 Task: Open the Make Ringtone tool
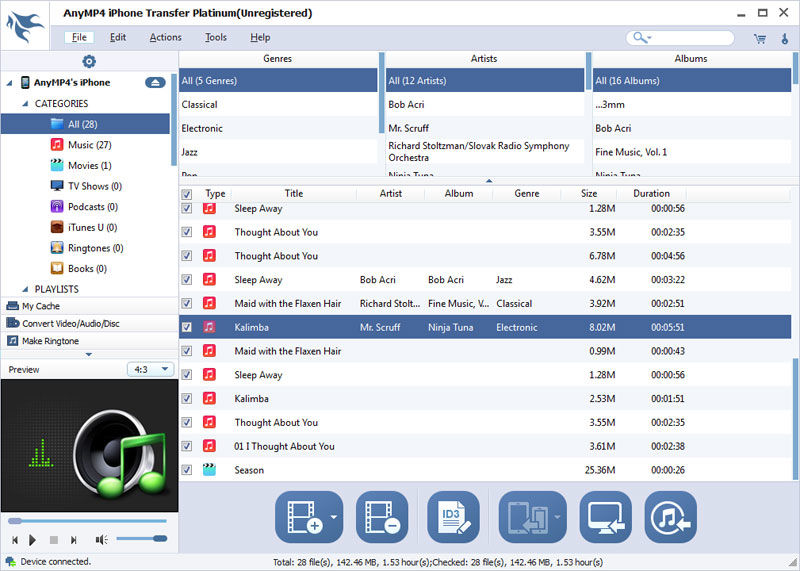coord(89,341)
